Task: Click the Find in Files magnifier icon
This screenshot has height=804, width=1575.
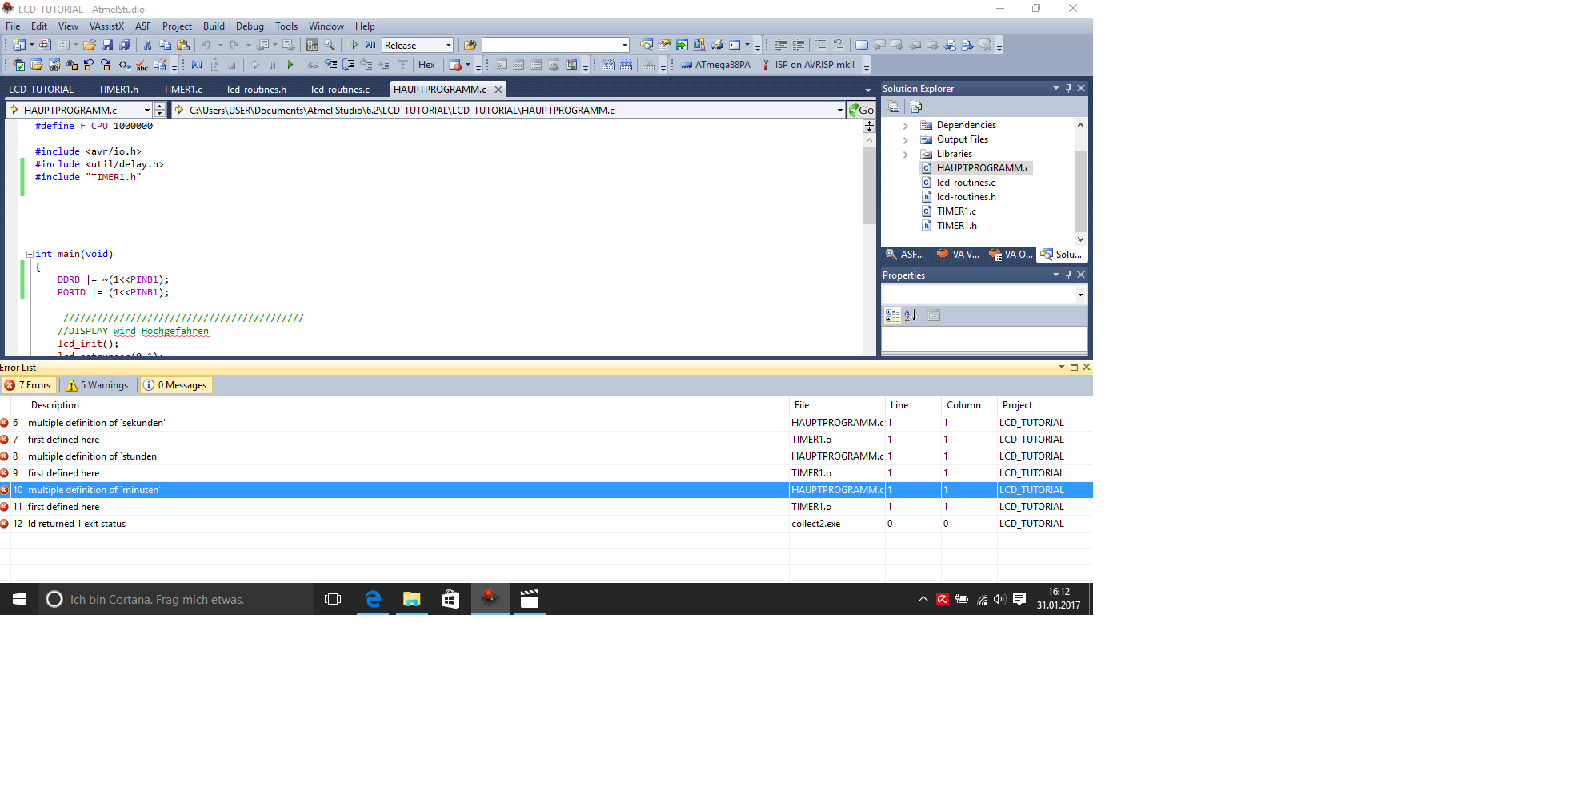Action: click(330, 45)
